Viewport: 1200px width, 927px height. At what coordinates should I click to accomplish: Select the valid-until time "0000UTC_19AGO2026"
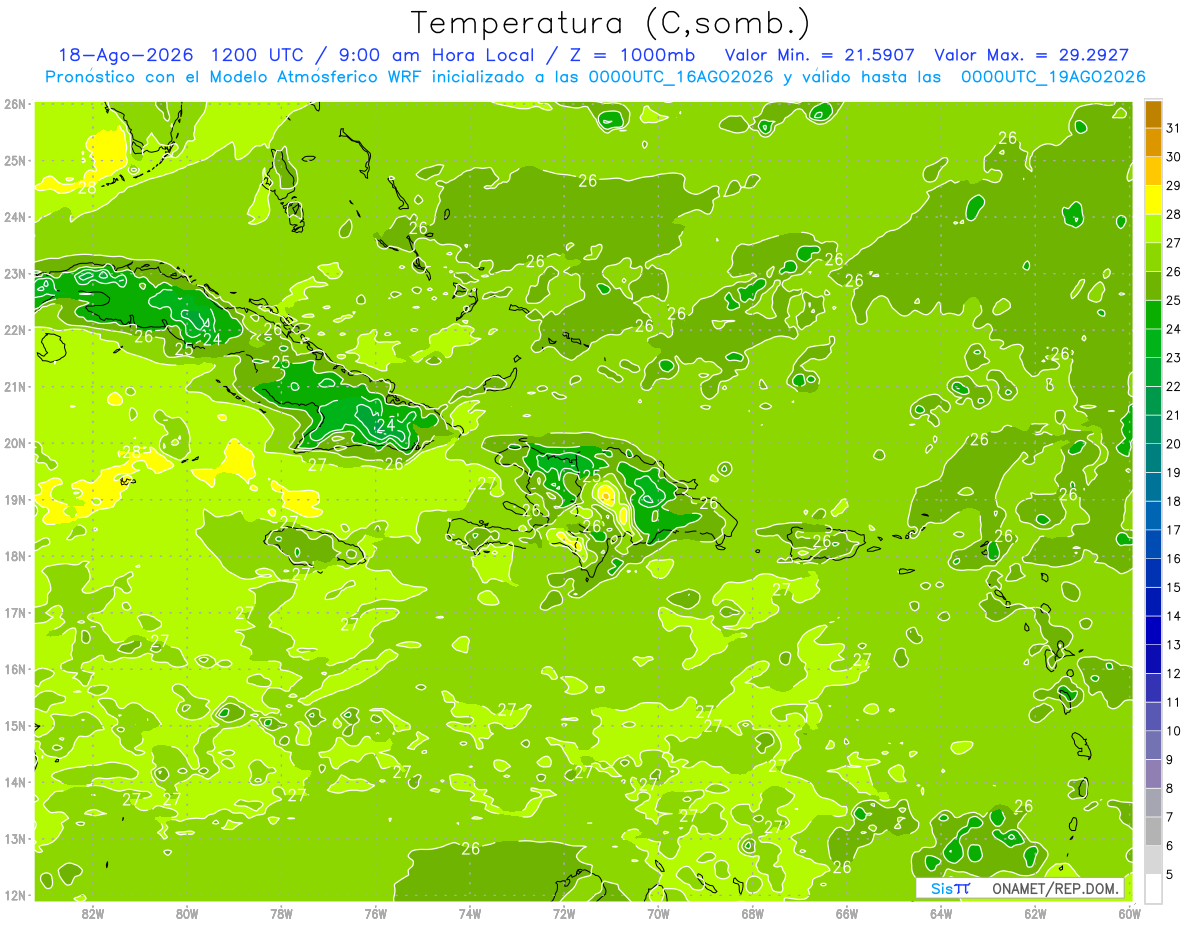[1053, 77]
